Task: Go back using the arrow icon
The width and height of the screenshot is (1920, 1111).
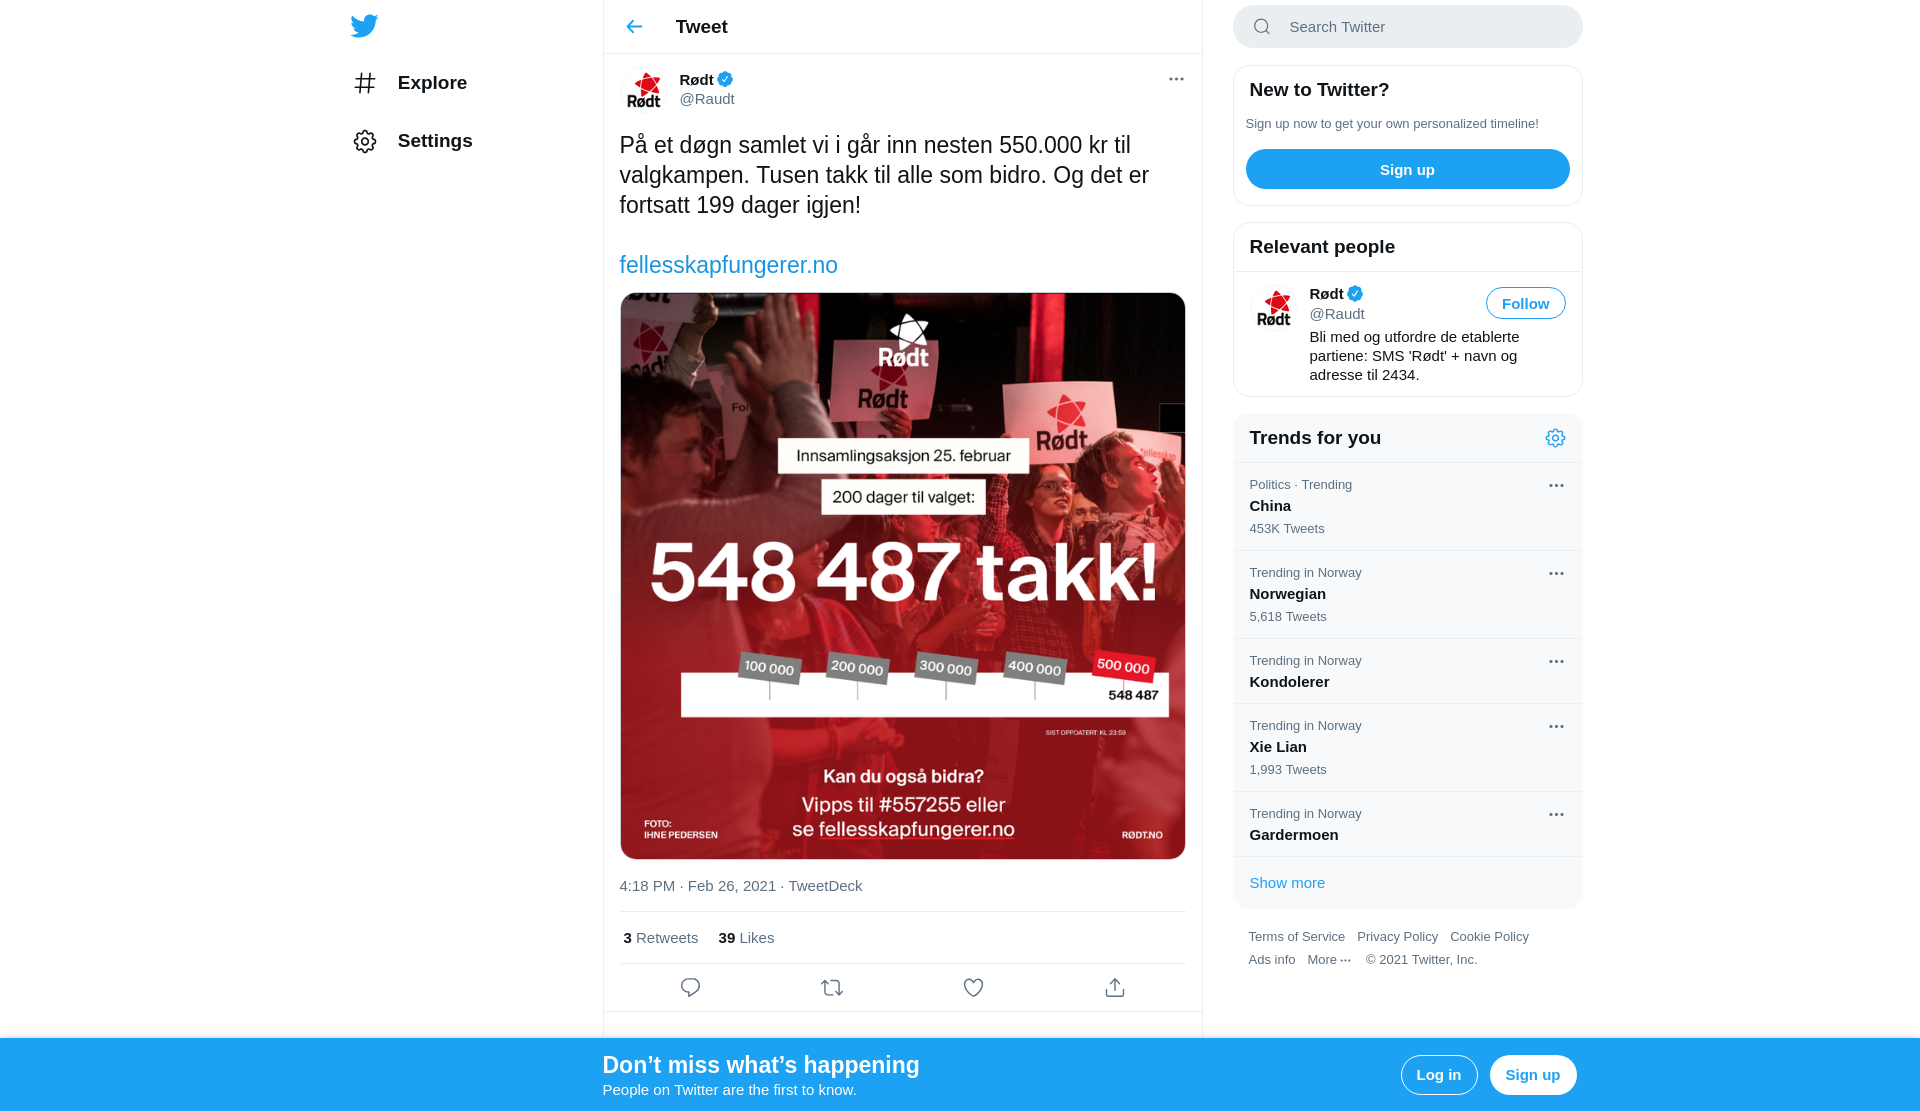Action: pyautogui.click(x=634, y=27)
